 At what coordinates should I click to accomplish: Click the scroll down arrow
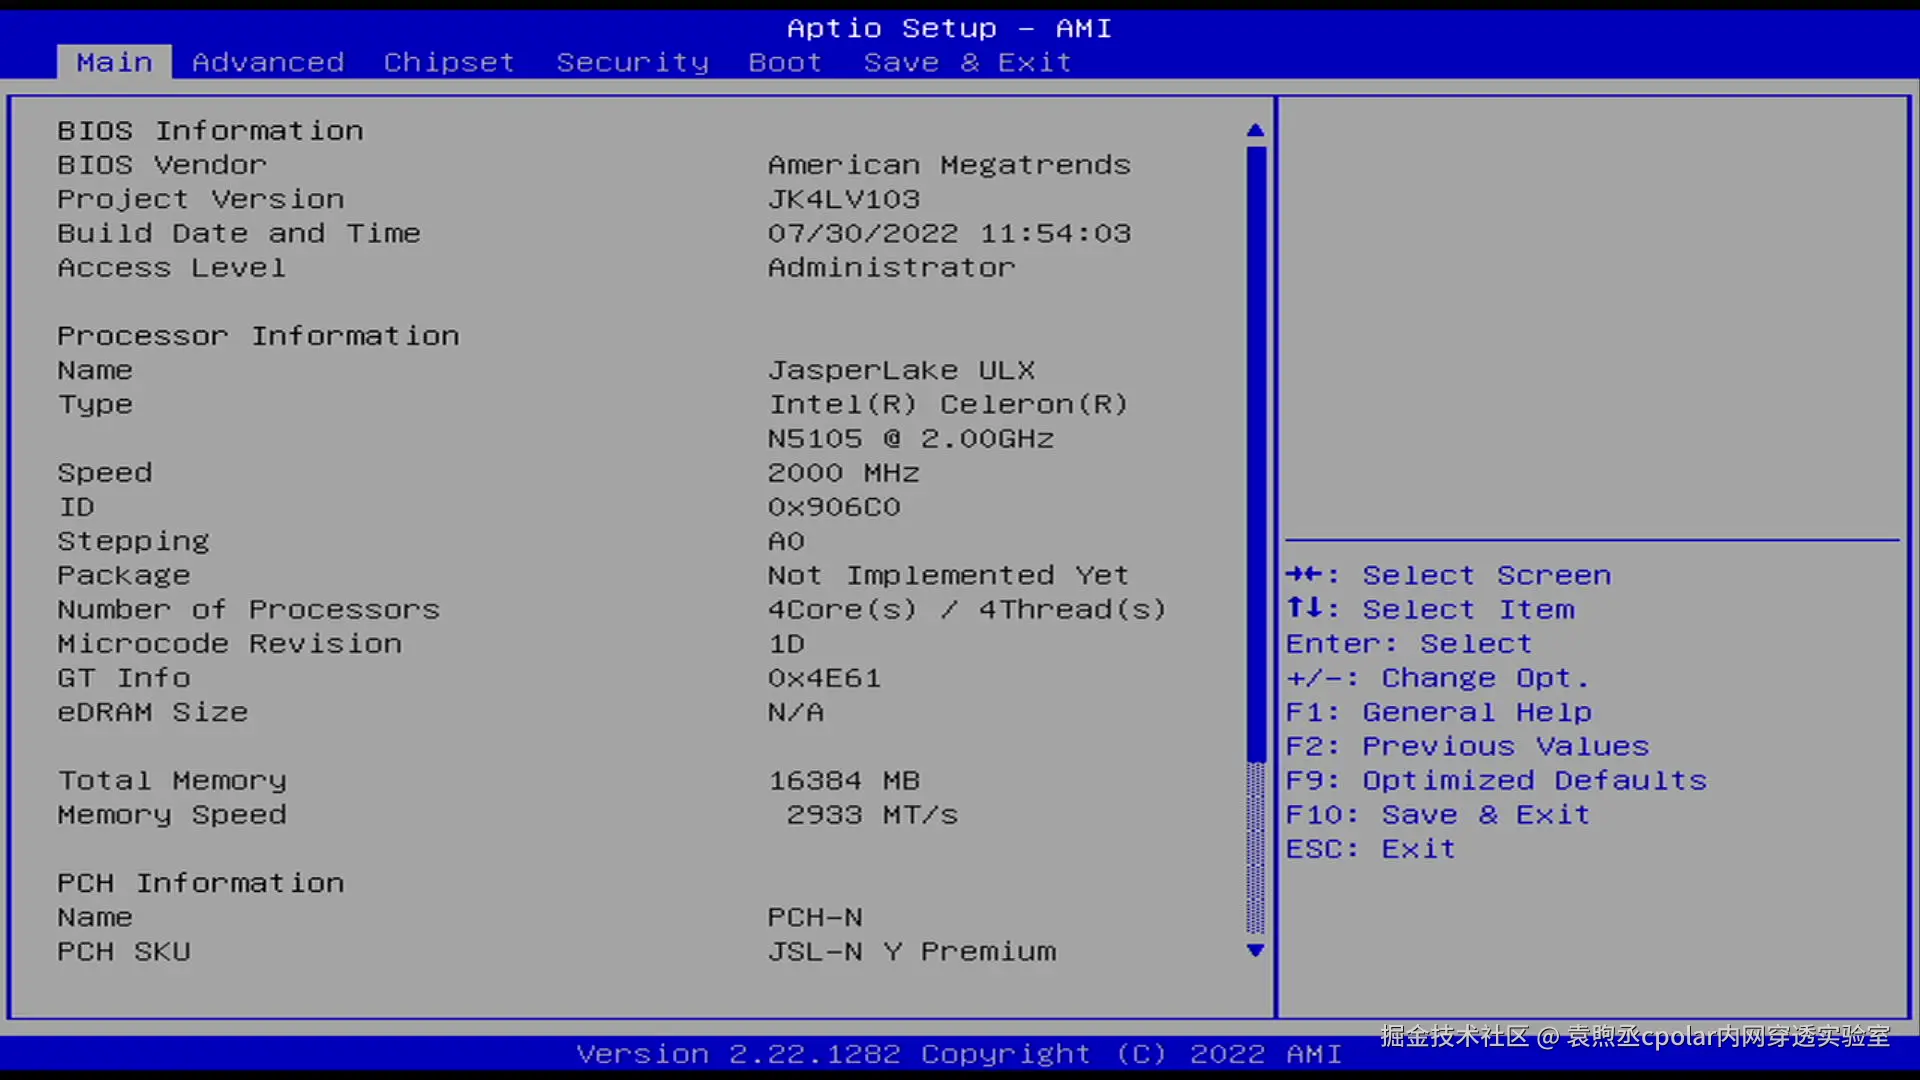(1256, 951)
